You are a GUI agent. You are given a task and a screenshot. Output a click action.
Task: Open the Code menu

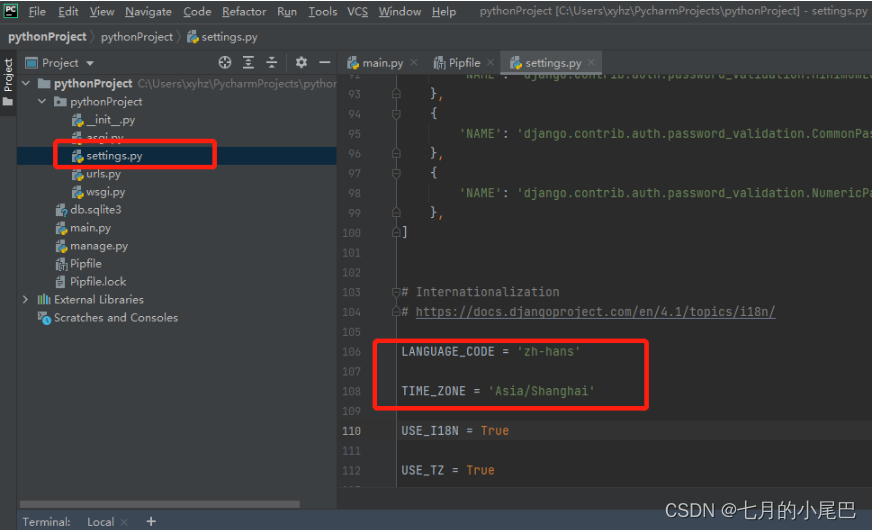197,11
